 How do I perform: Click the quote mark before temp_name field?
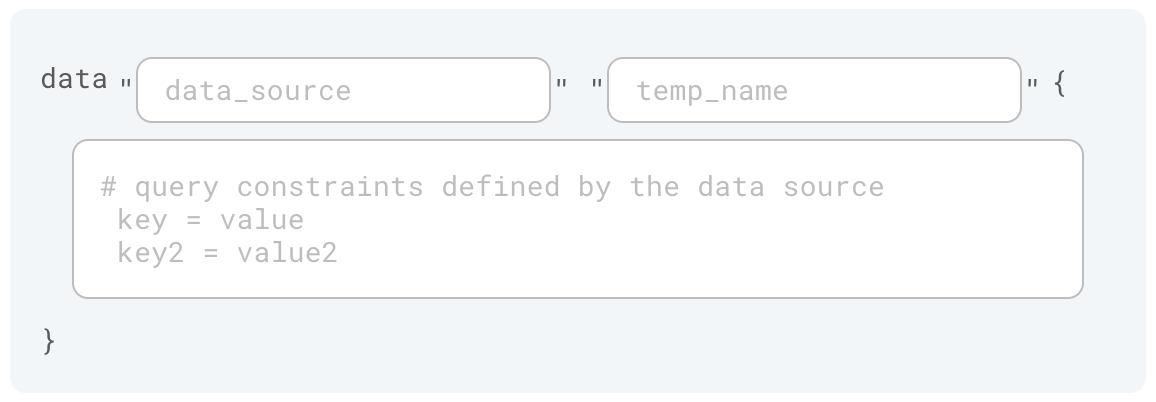coord(597,83)
